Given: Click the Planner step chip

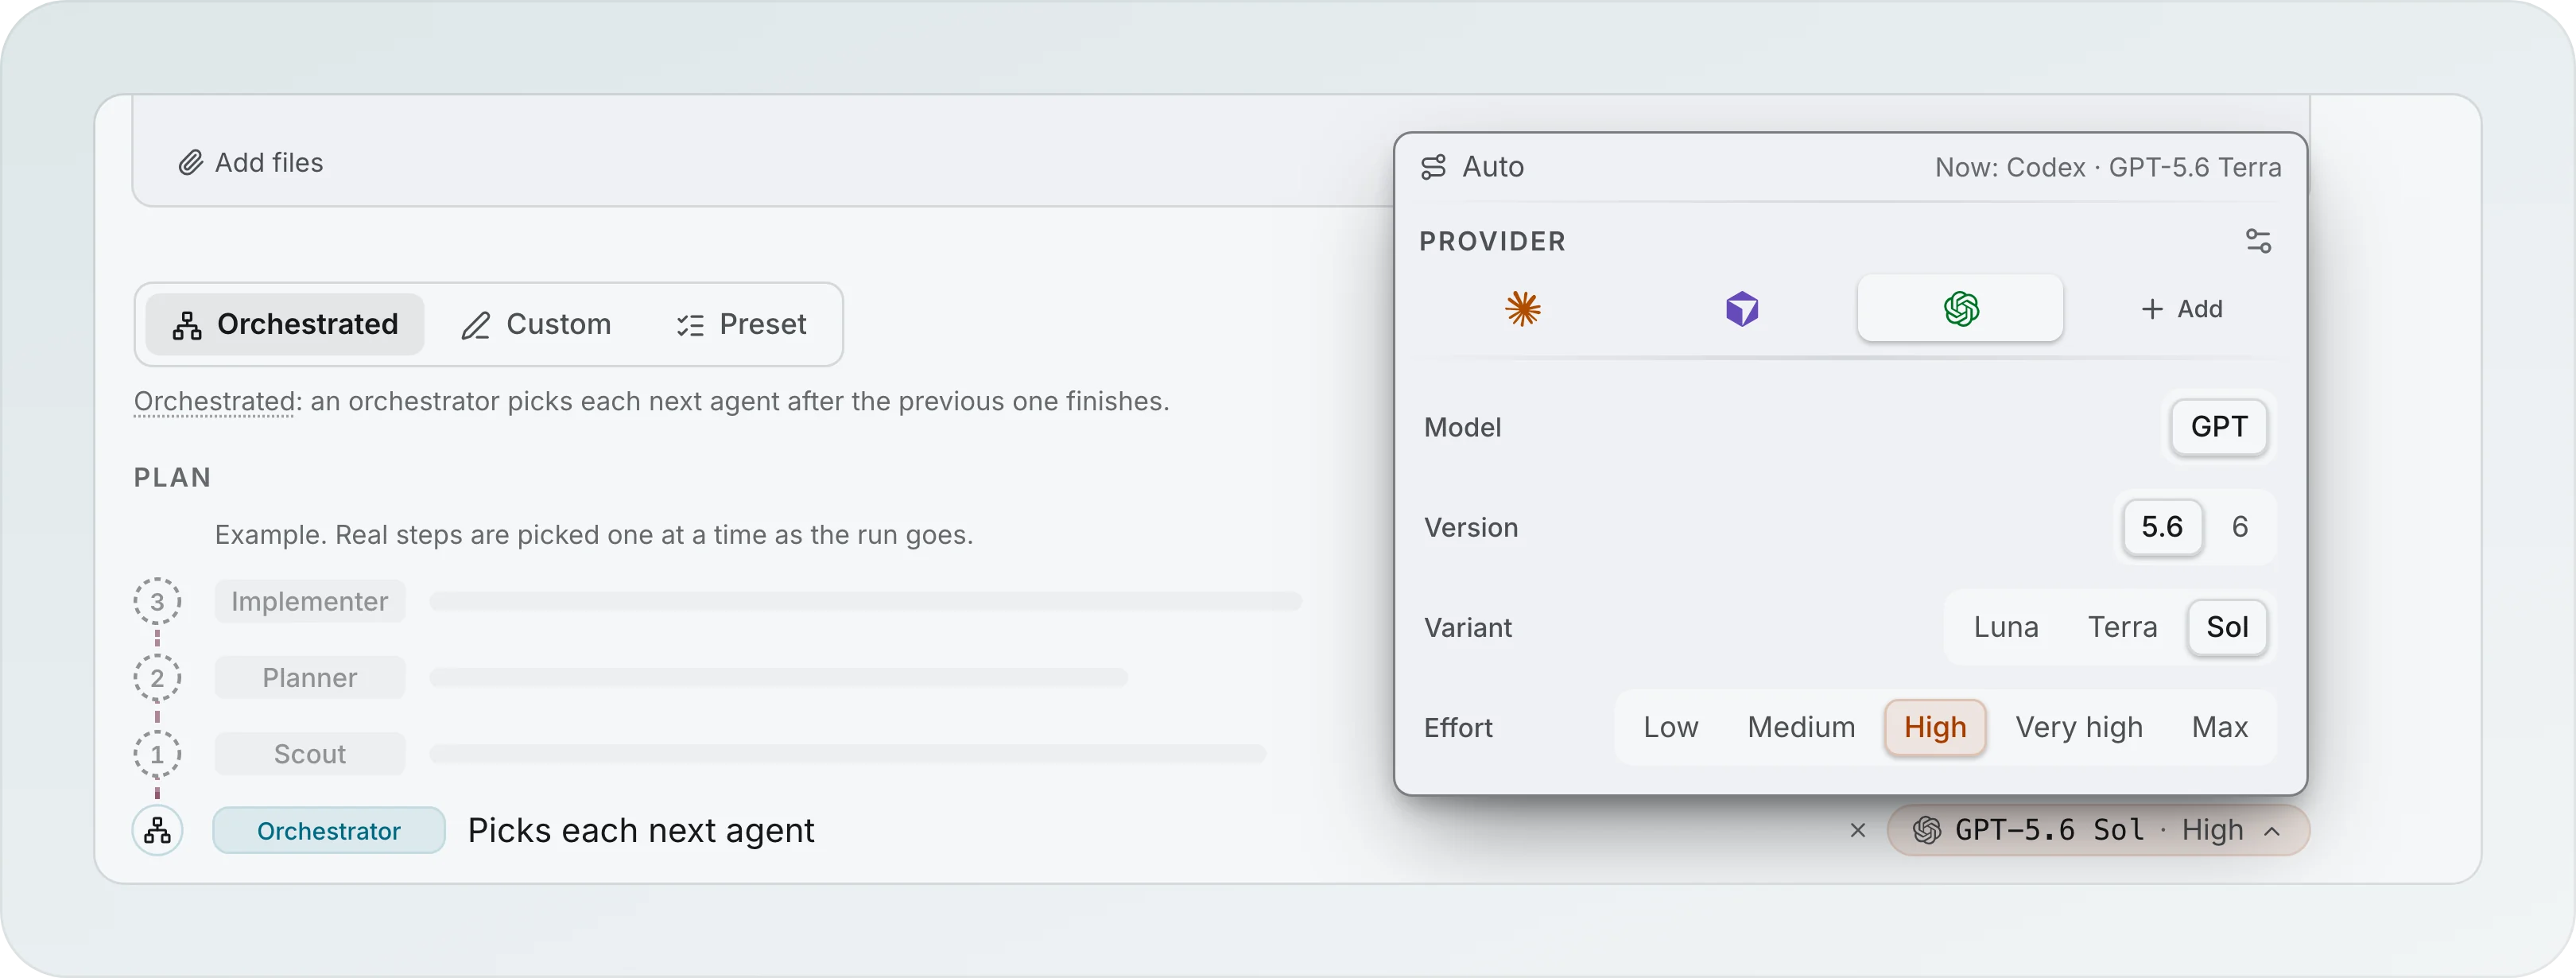Looking at the screenshot, I should [309, 678].
